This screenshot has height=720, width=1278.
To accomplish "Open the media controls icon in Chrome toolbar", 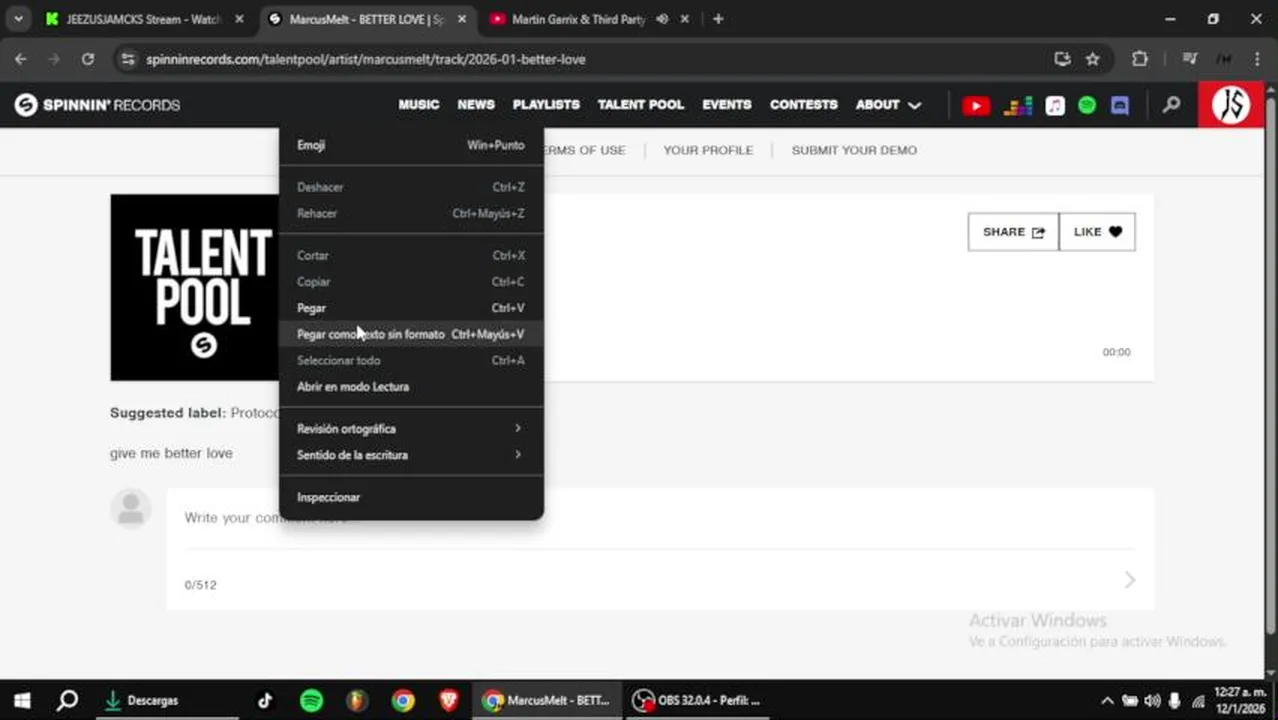I will (x=1189, y=59).
